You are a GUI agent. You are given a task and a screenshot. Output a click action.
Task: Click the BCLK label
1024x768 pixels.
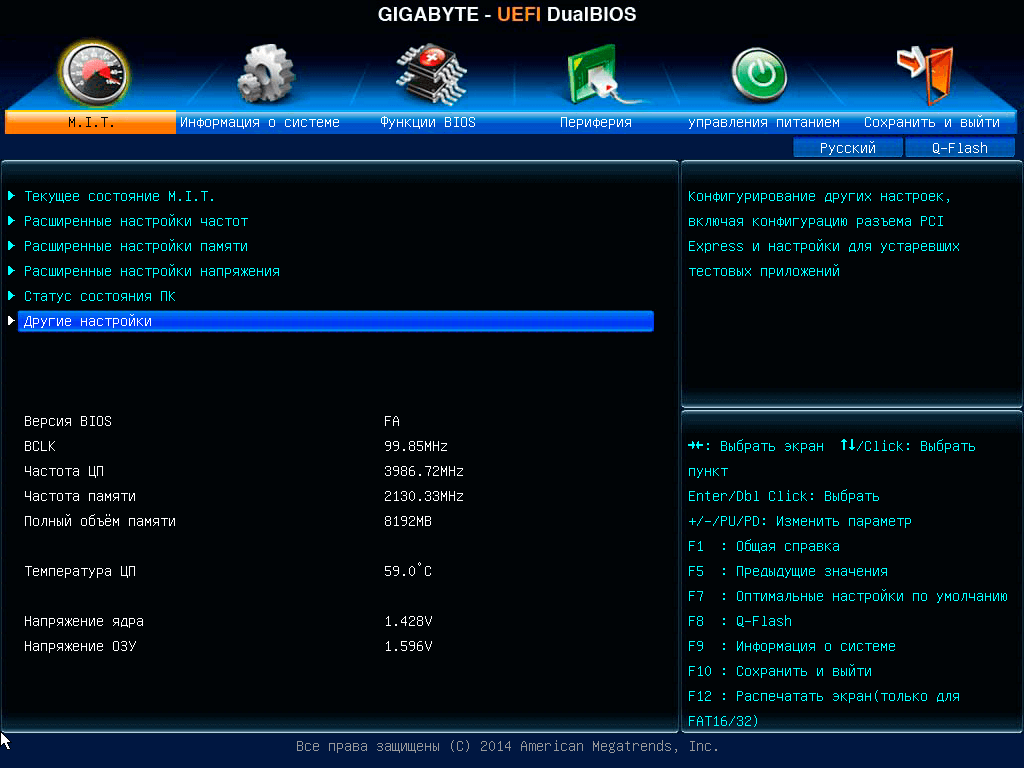tap(40, 446)
